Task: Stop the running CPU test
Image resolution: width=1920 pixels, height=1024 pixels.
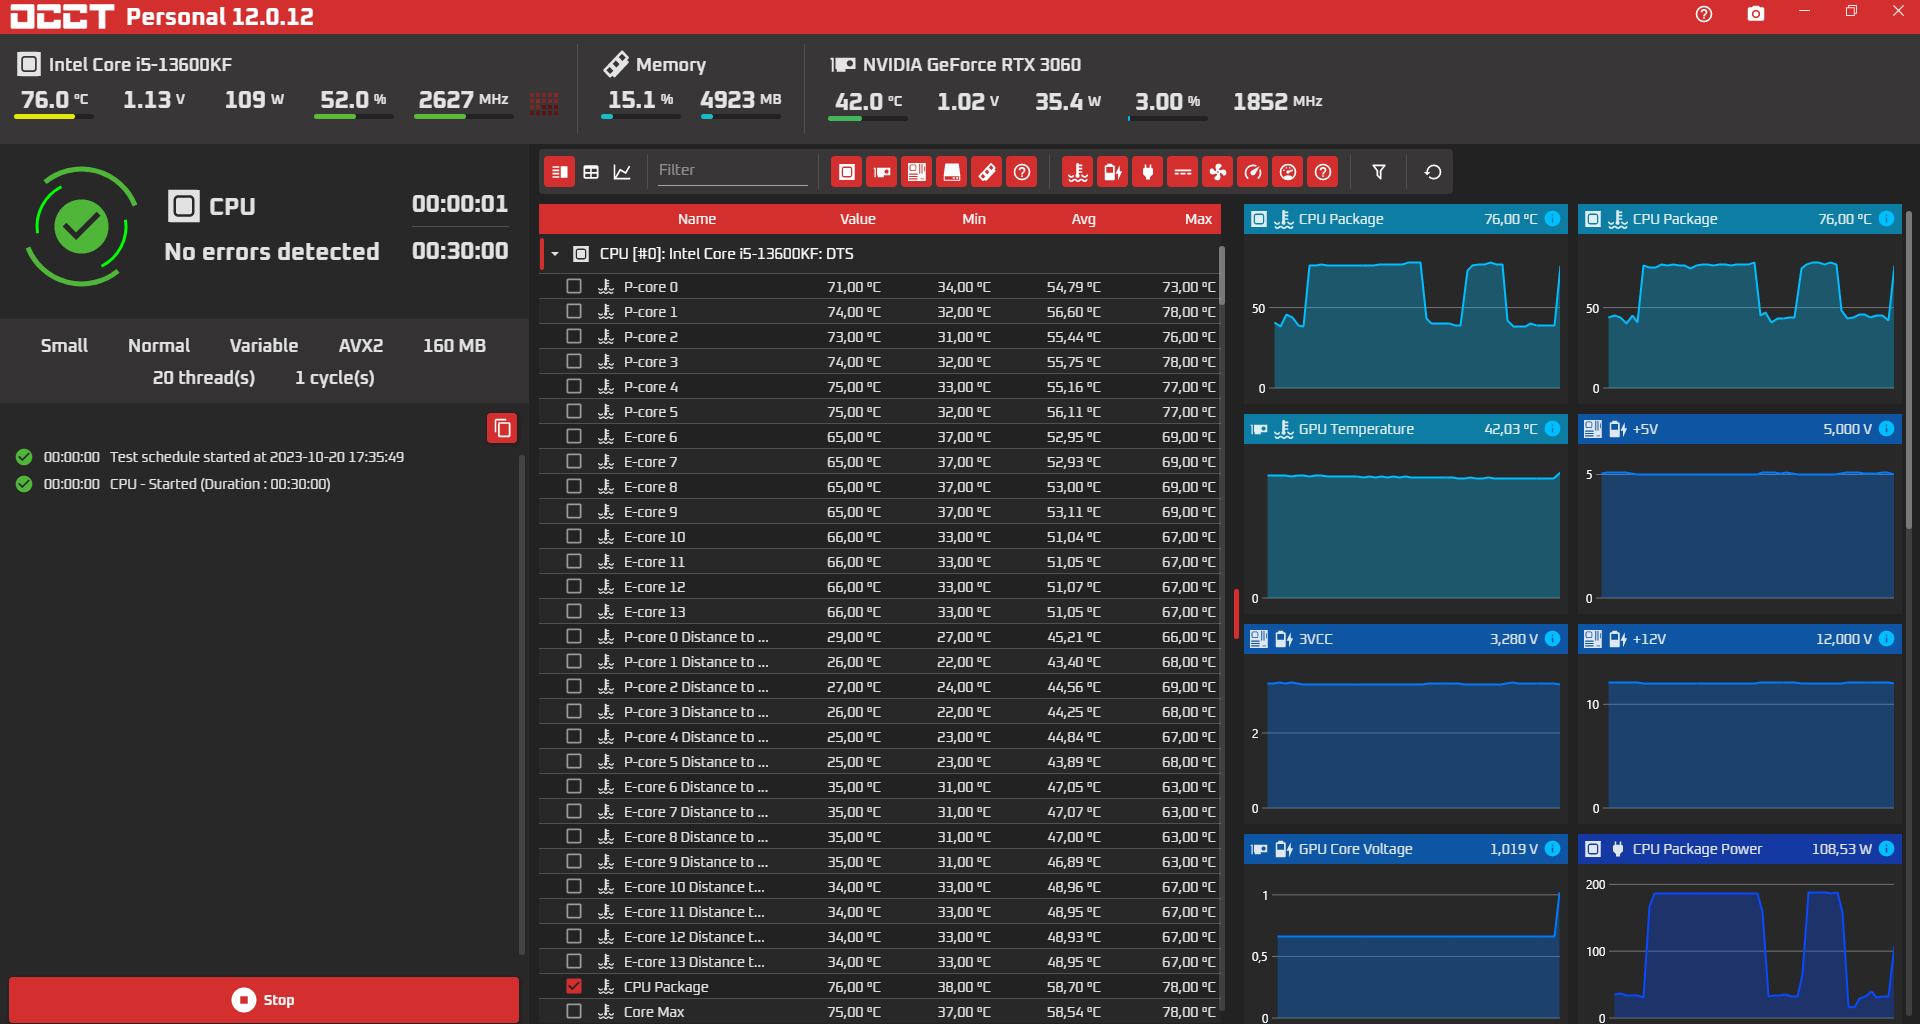Action: (x=264, y=1000)
